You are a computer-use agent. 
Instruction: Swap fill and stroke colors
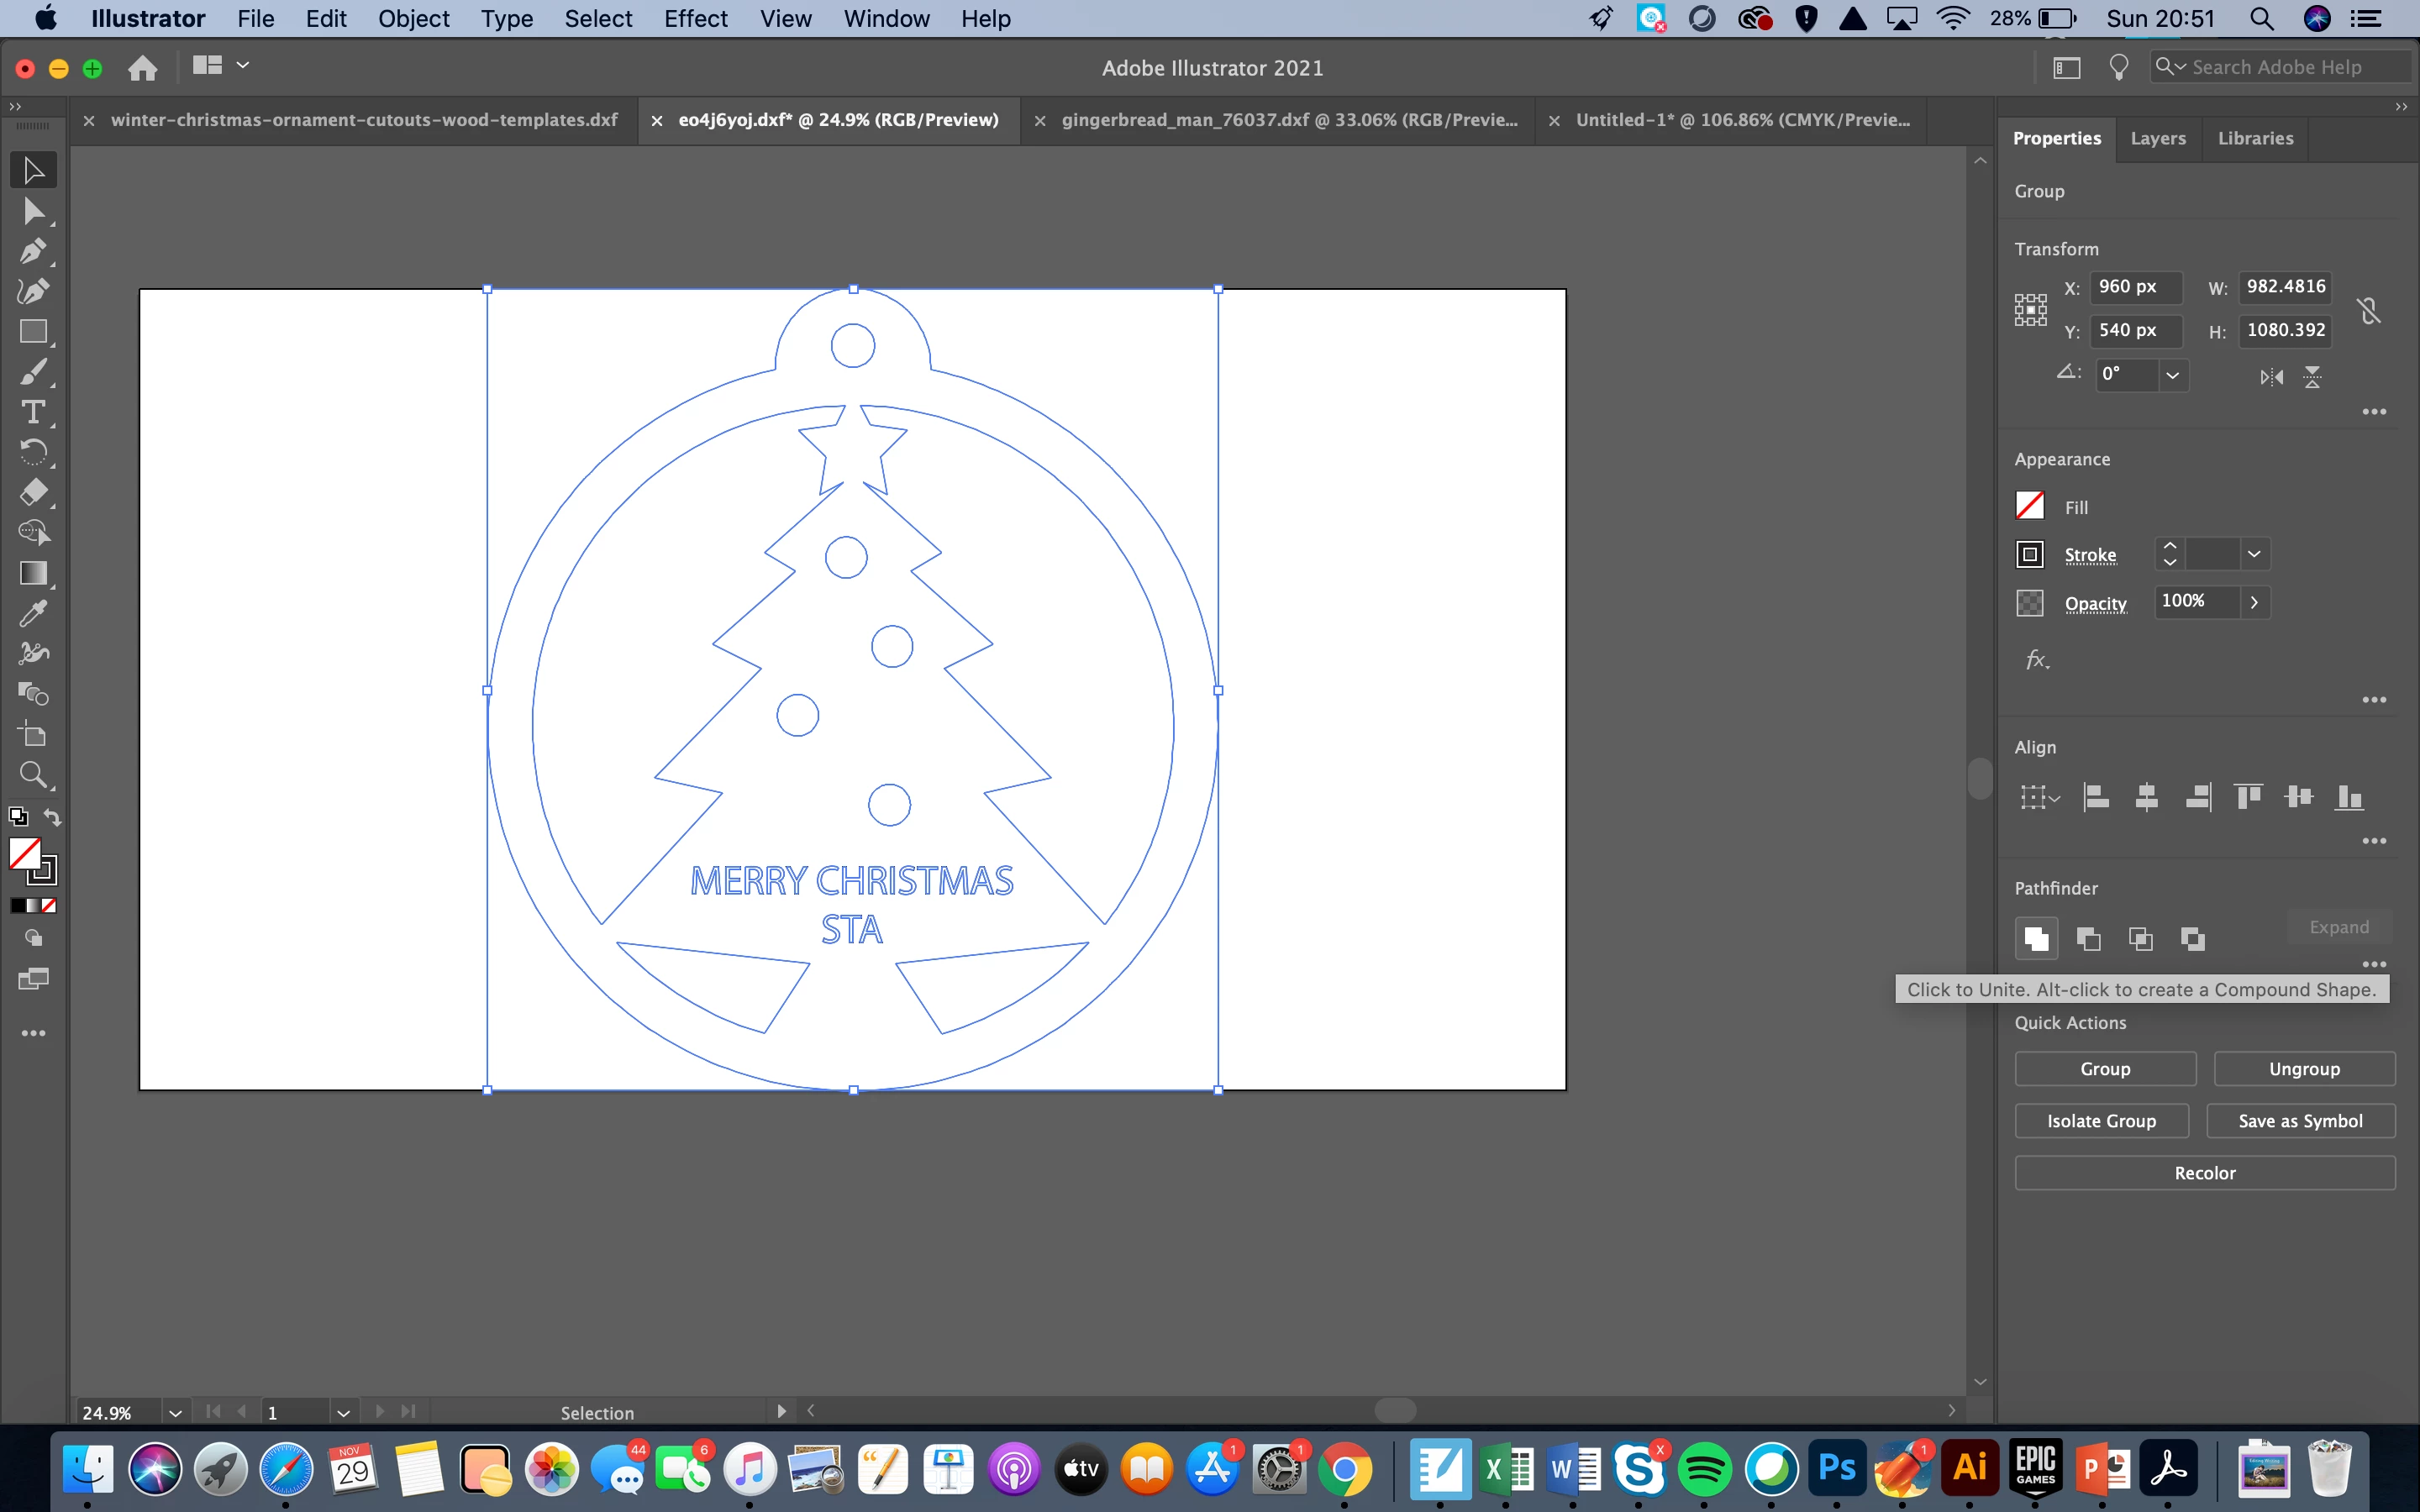click(52, 817)
